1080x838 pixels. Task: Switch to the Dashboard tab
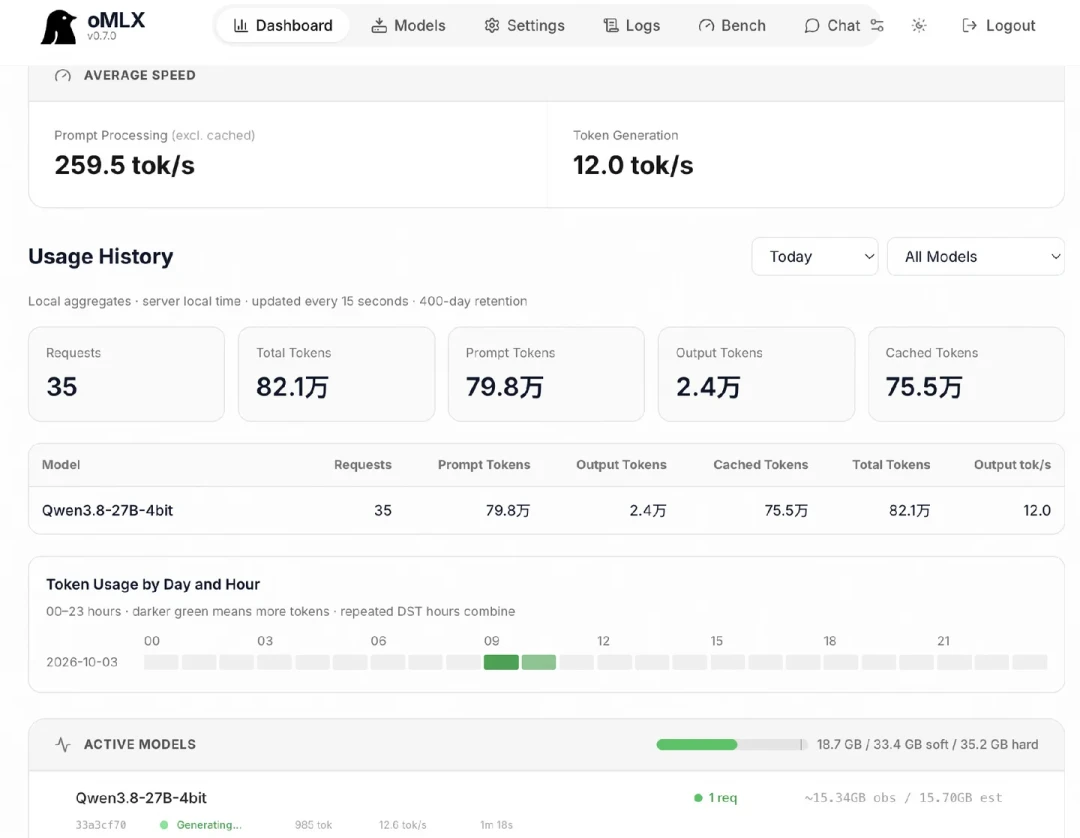[283, 25]
